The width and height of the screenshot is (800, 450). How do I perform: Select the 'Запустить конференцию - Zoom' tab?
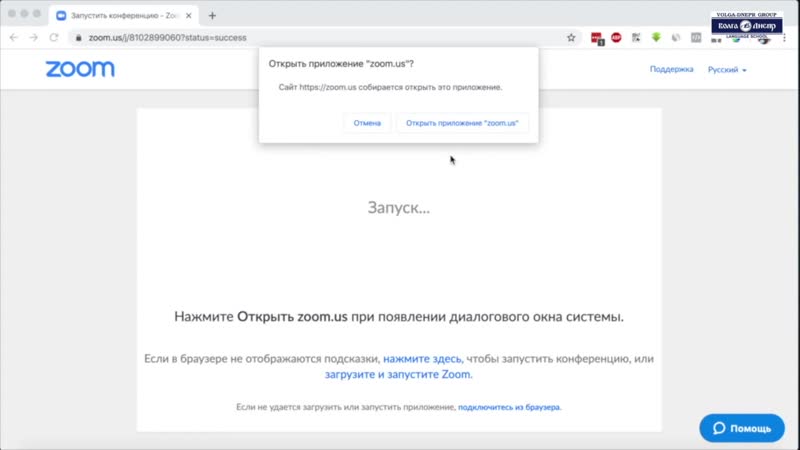124,16
